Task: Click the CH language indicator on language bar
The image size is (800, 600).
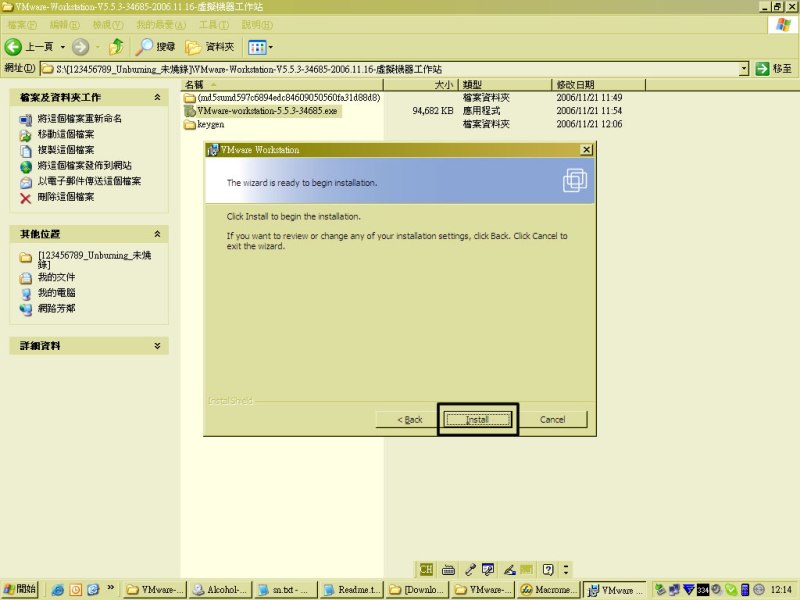Action: [426, 569]
